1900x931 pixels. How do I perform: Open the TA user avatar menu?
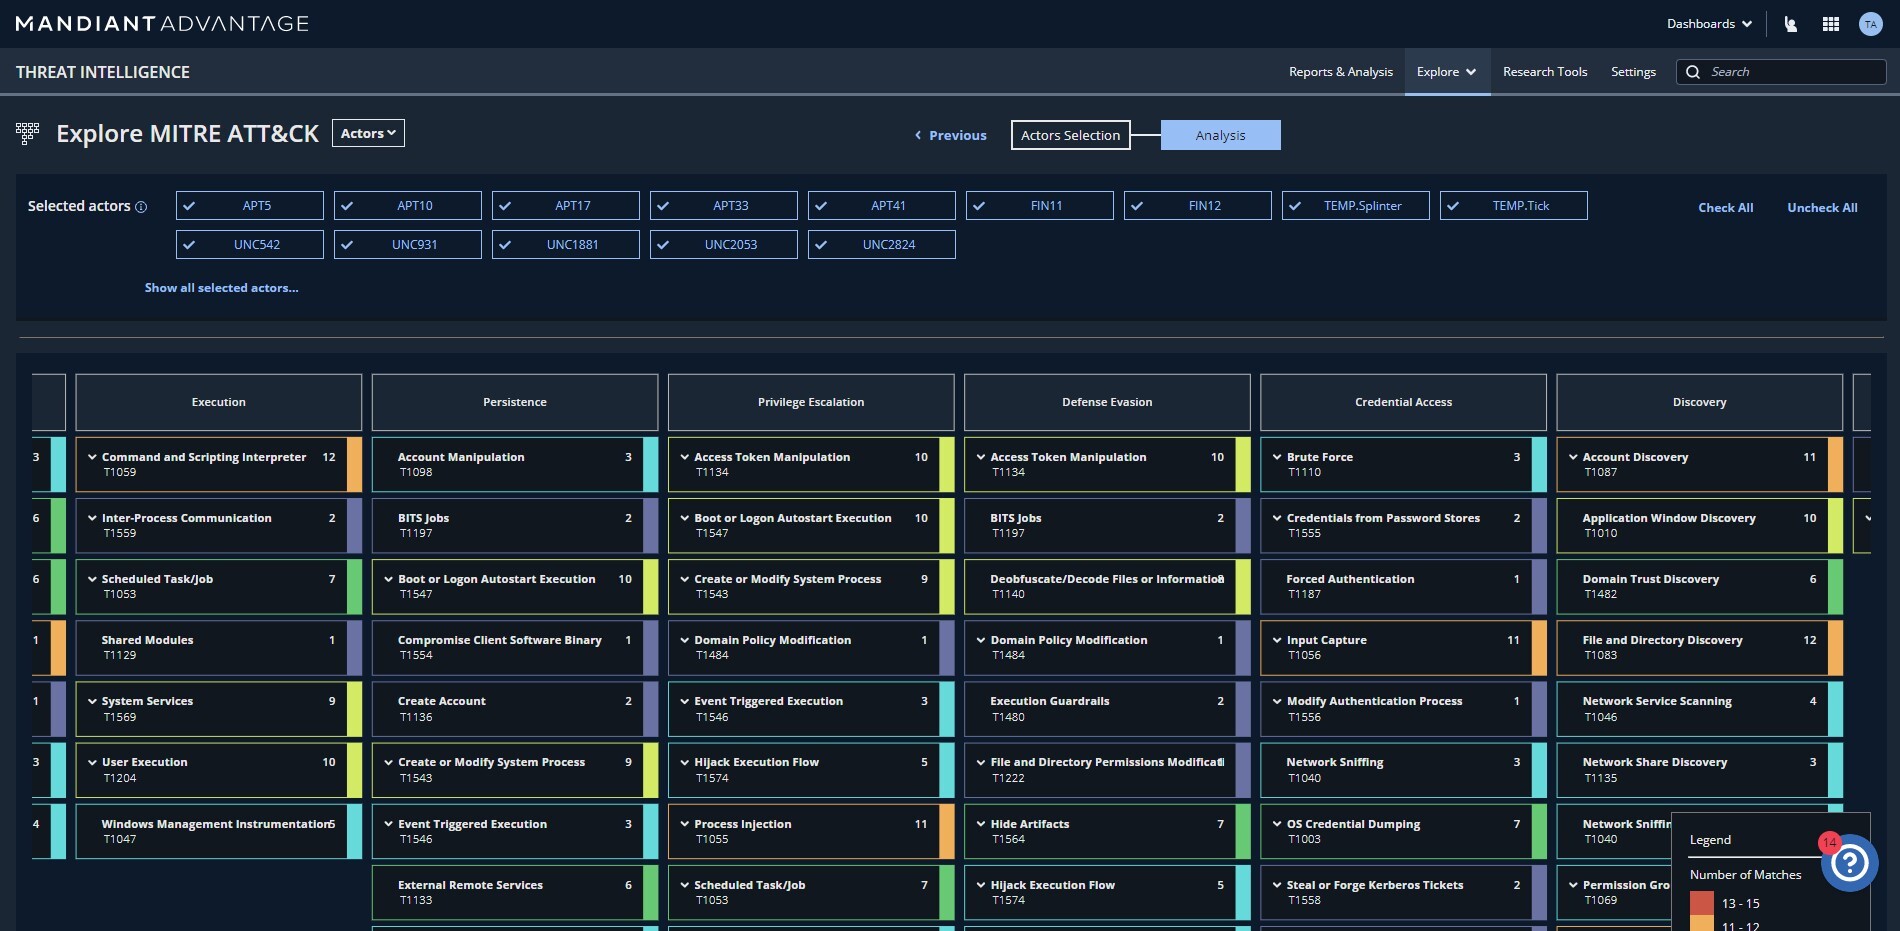coord(1870,24)
